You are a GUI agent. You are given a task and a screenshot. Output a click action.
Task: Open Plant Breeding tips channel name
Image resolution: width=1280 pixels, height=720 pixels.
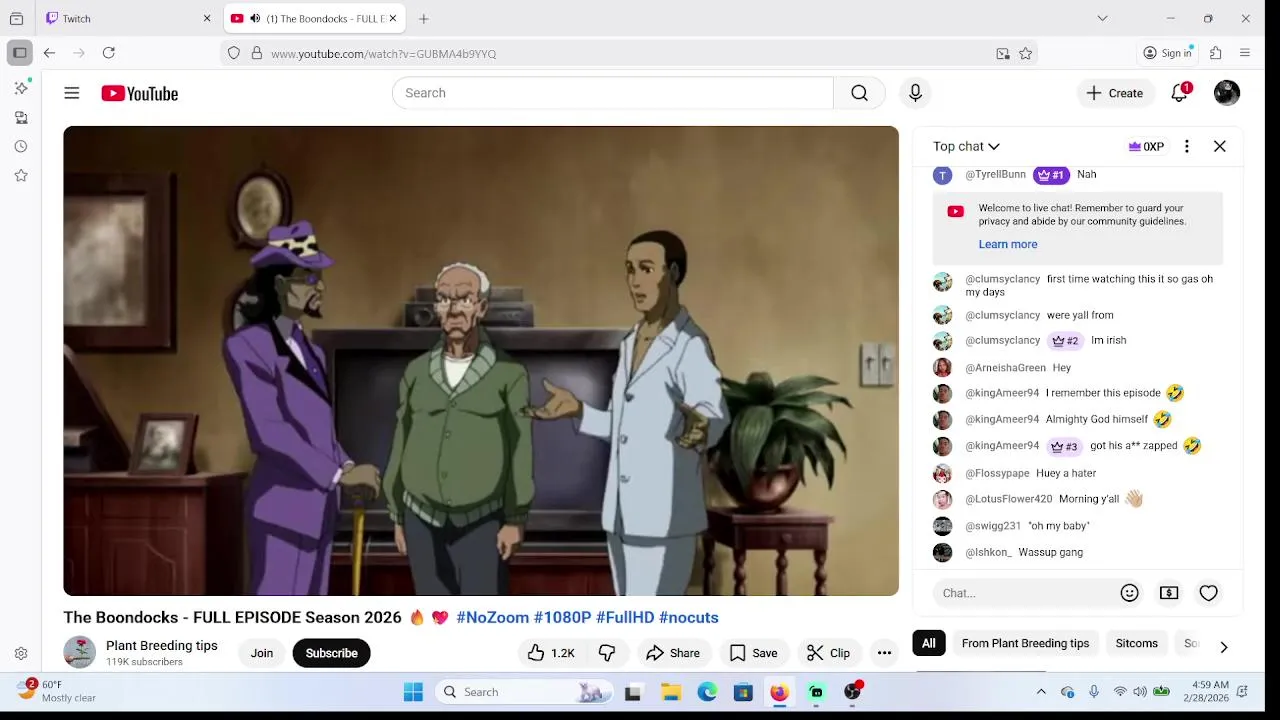(x=162, y=645)
